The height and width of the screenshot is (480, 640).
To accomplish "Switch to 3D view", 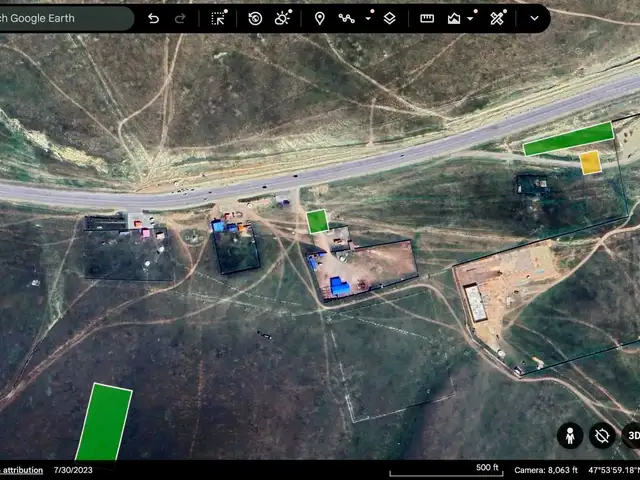I will [x=632, y=436].
